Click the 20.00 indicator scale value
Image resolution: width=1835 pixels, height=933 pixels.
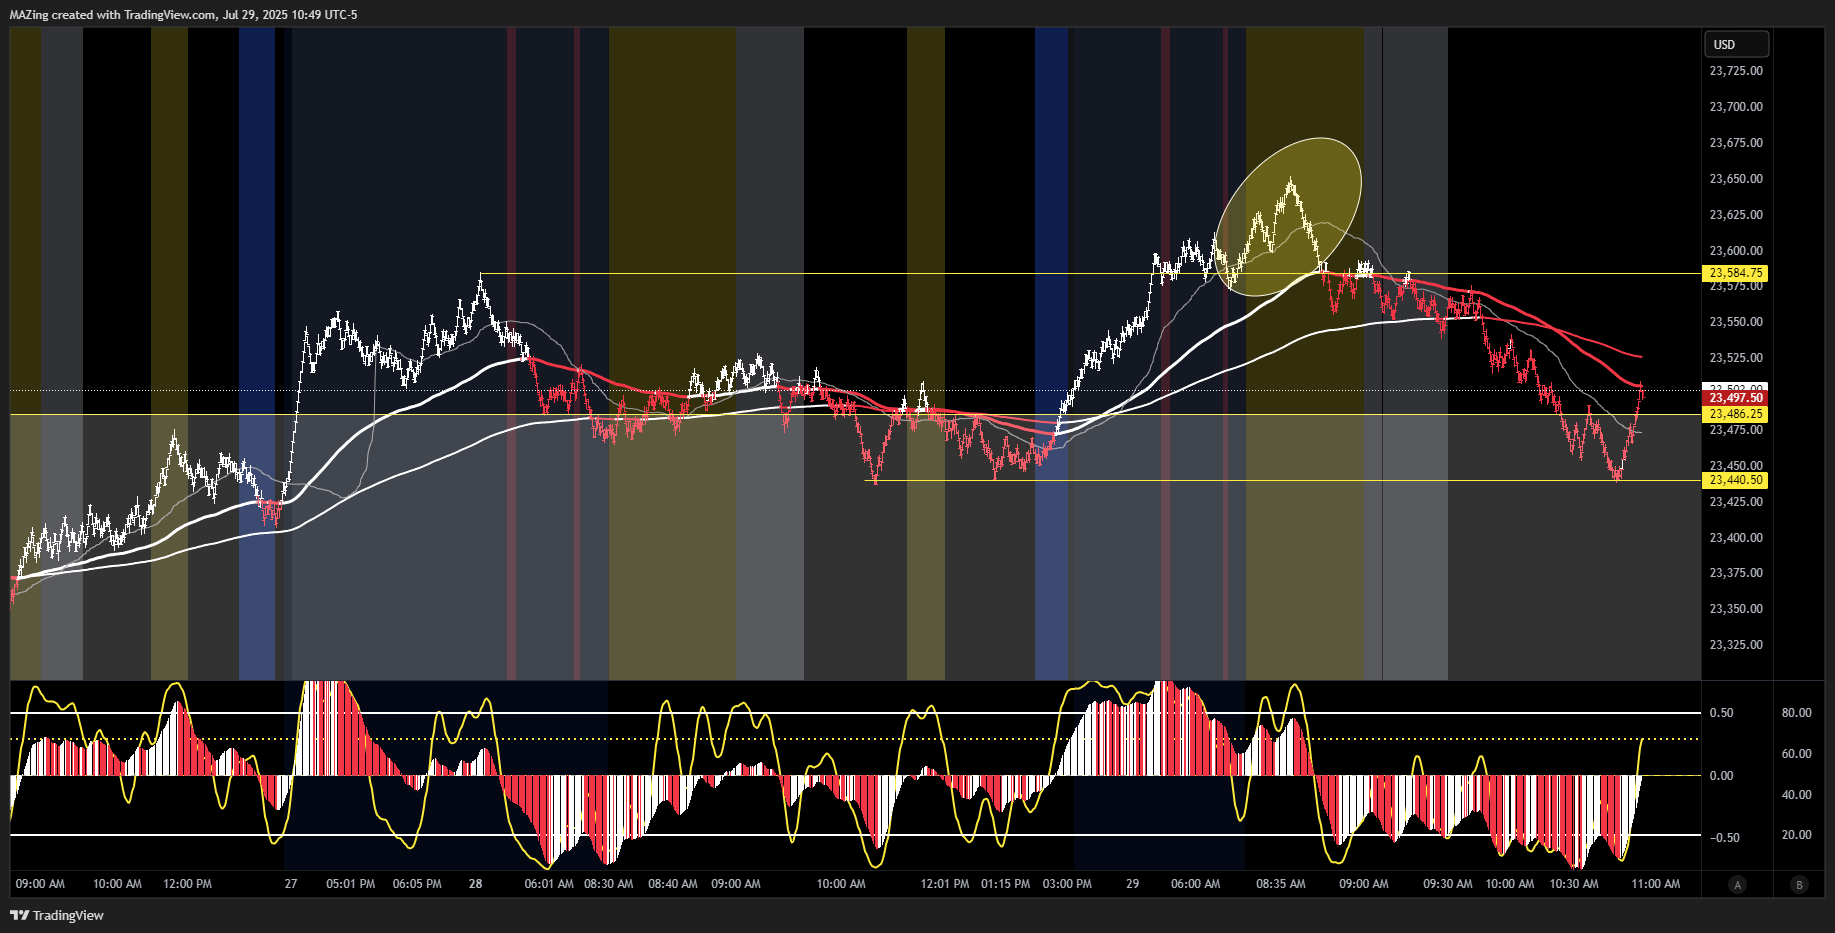point(1797,835)
